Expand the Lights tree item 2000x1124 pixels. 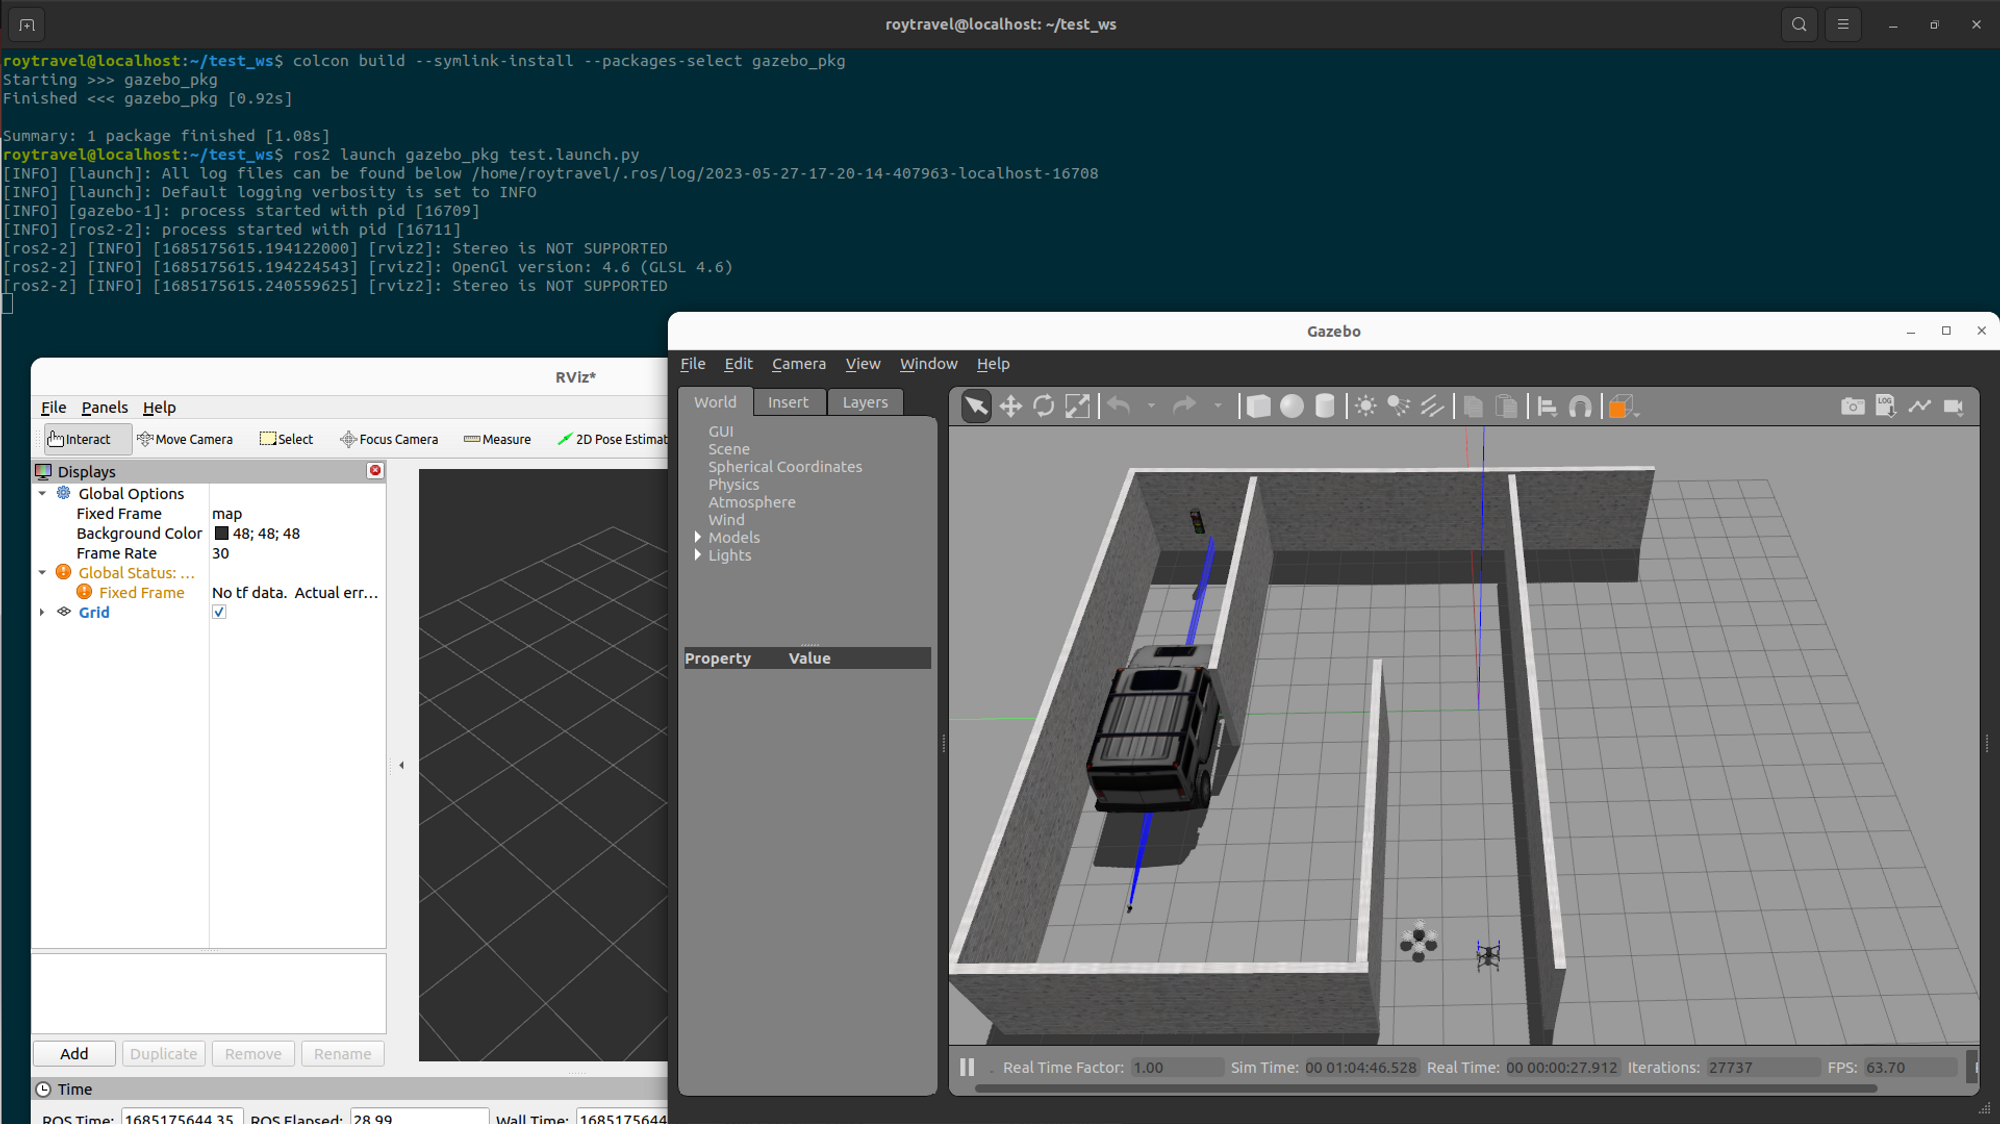(698, 555)
